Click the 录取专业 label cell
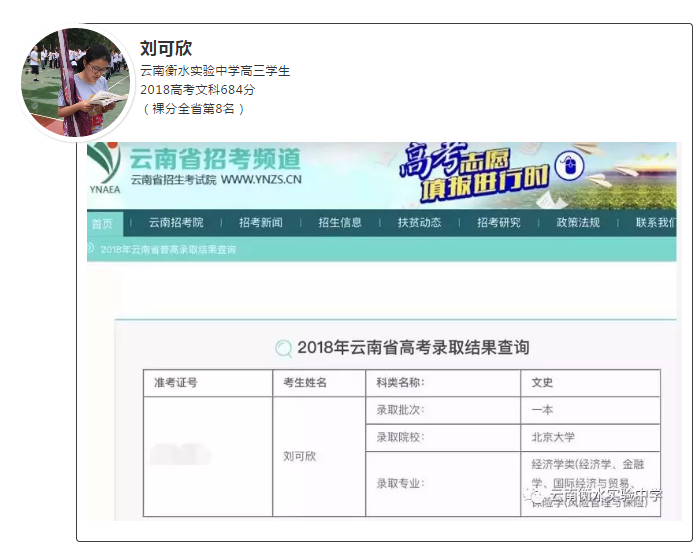696x553 pixels. pos(443,484)
